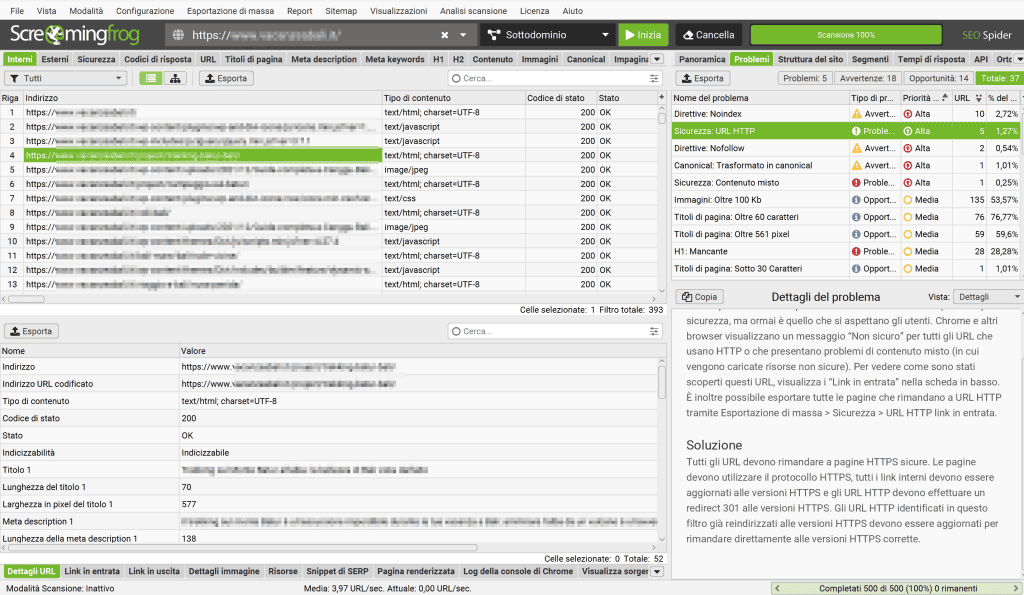This screenshot has width=1024, height=595.
Task: Start the crawl with Inizia
Action: (x=643, y=35)
